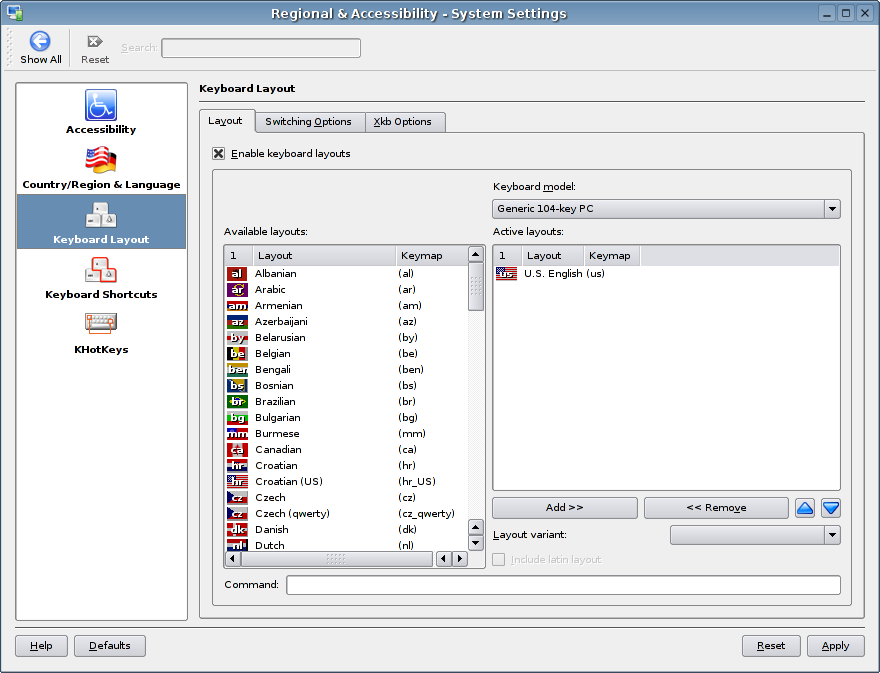
Task: Select the Azerbaijani flag icon
Action: (237, 322)
